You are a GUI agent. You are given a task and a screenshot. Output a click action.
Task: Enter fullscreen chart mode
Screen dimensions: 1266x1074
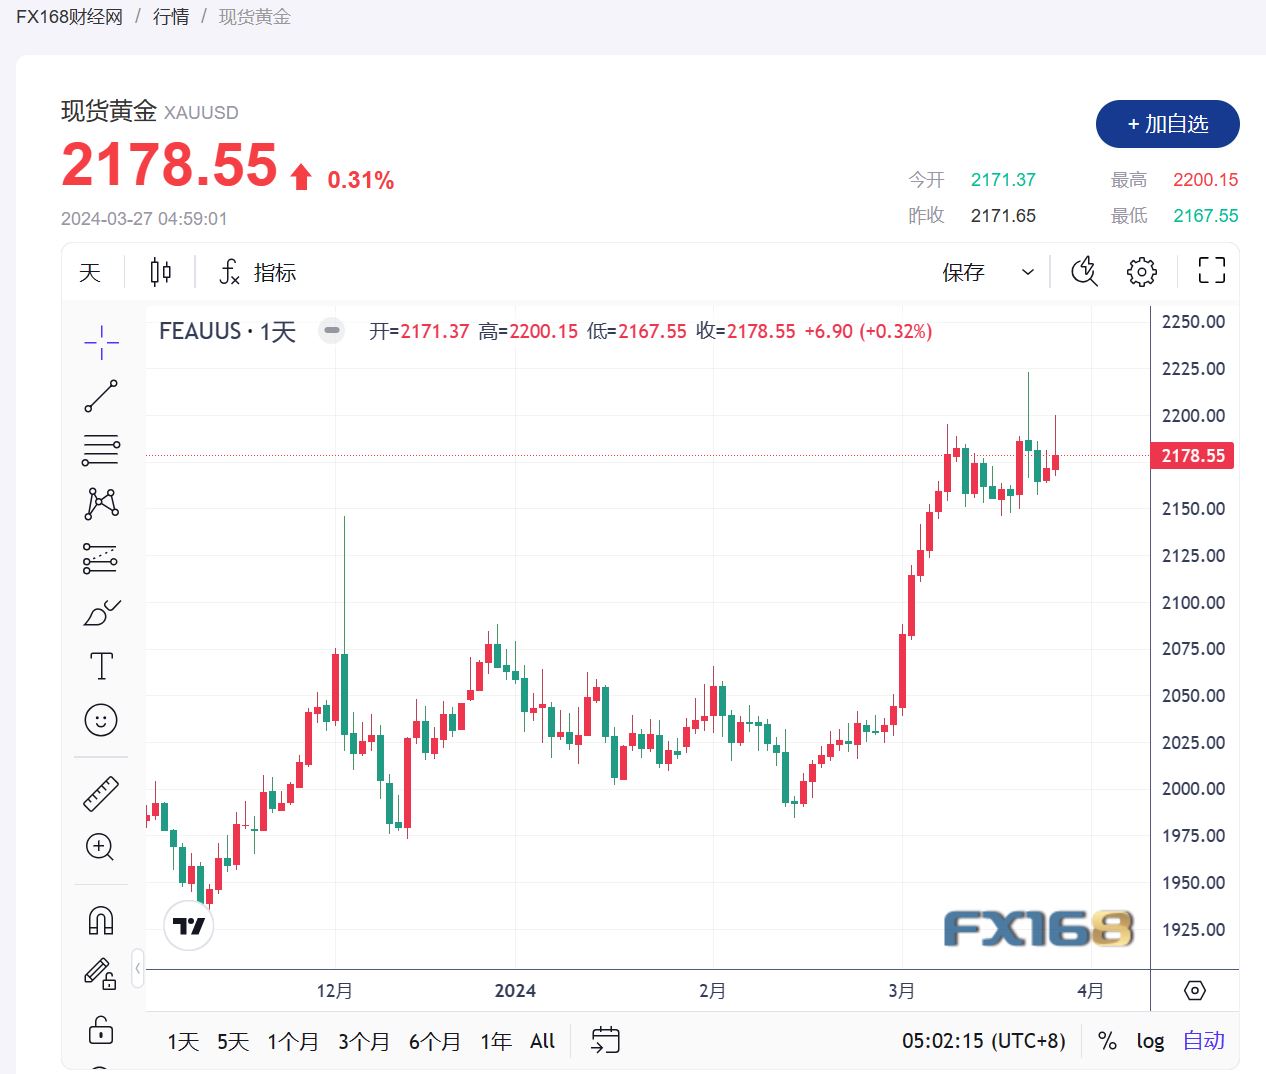1210,271
